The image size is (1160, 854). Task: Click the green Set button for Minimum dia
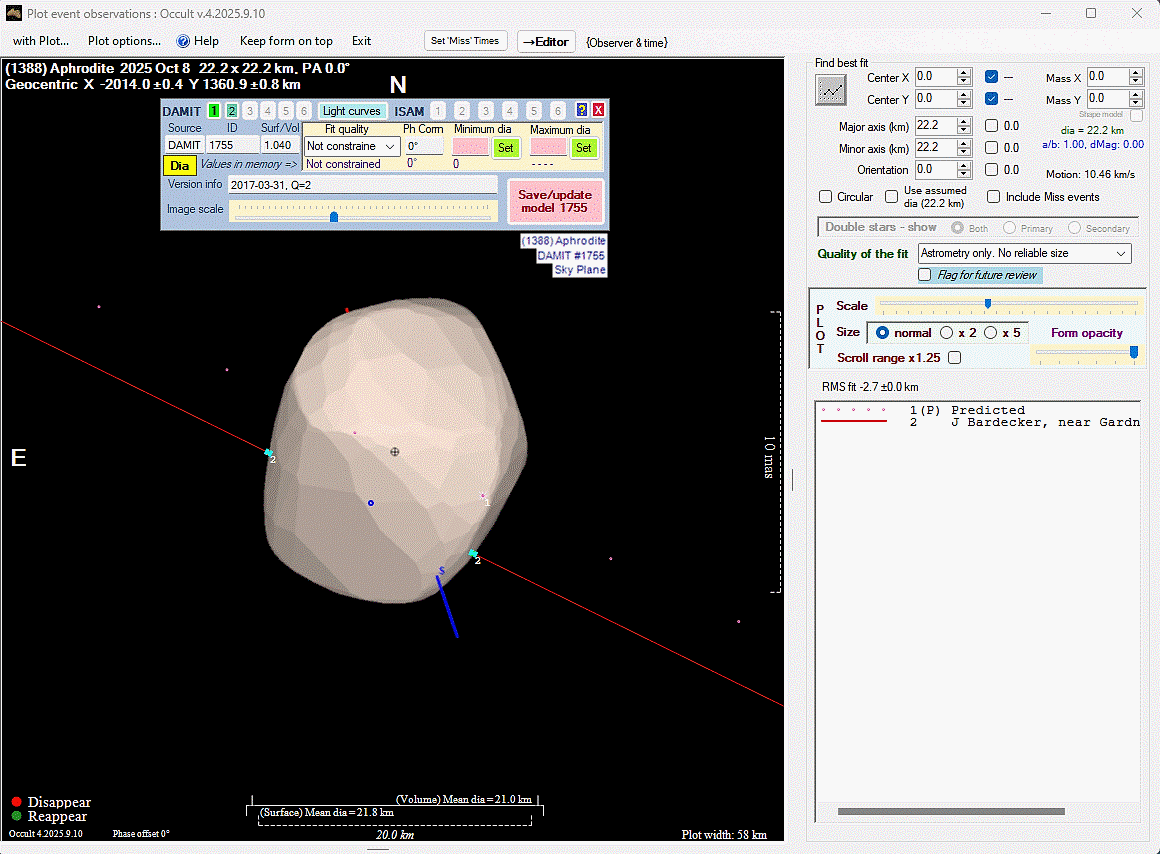click(506, 147)
